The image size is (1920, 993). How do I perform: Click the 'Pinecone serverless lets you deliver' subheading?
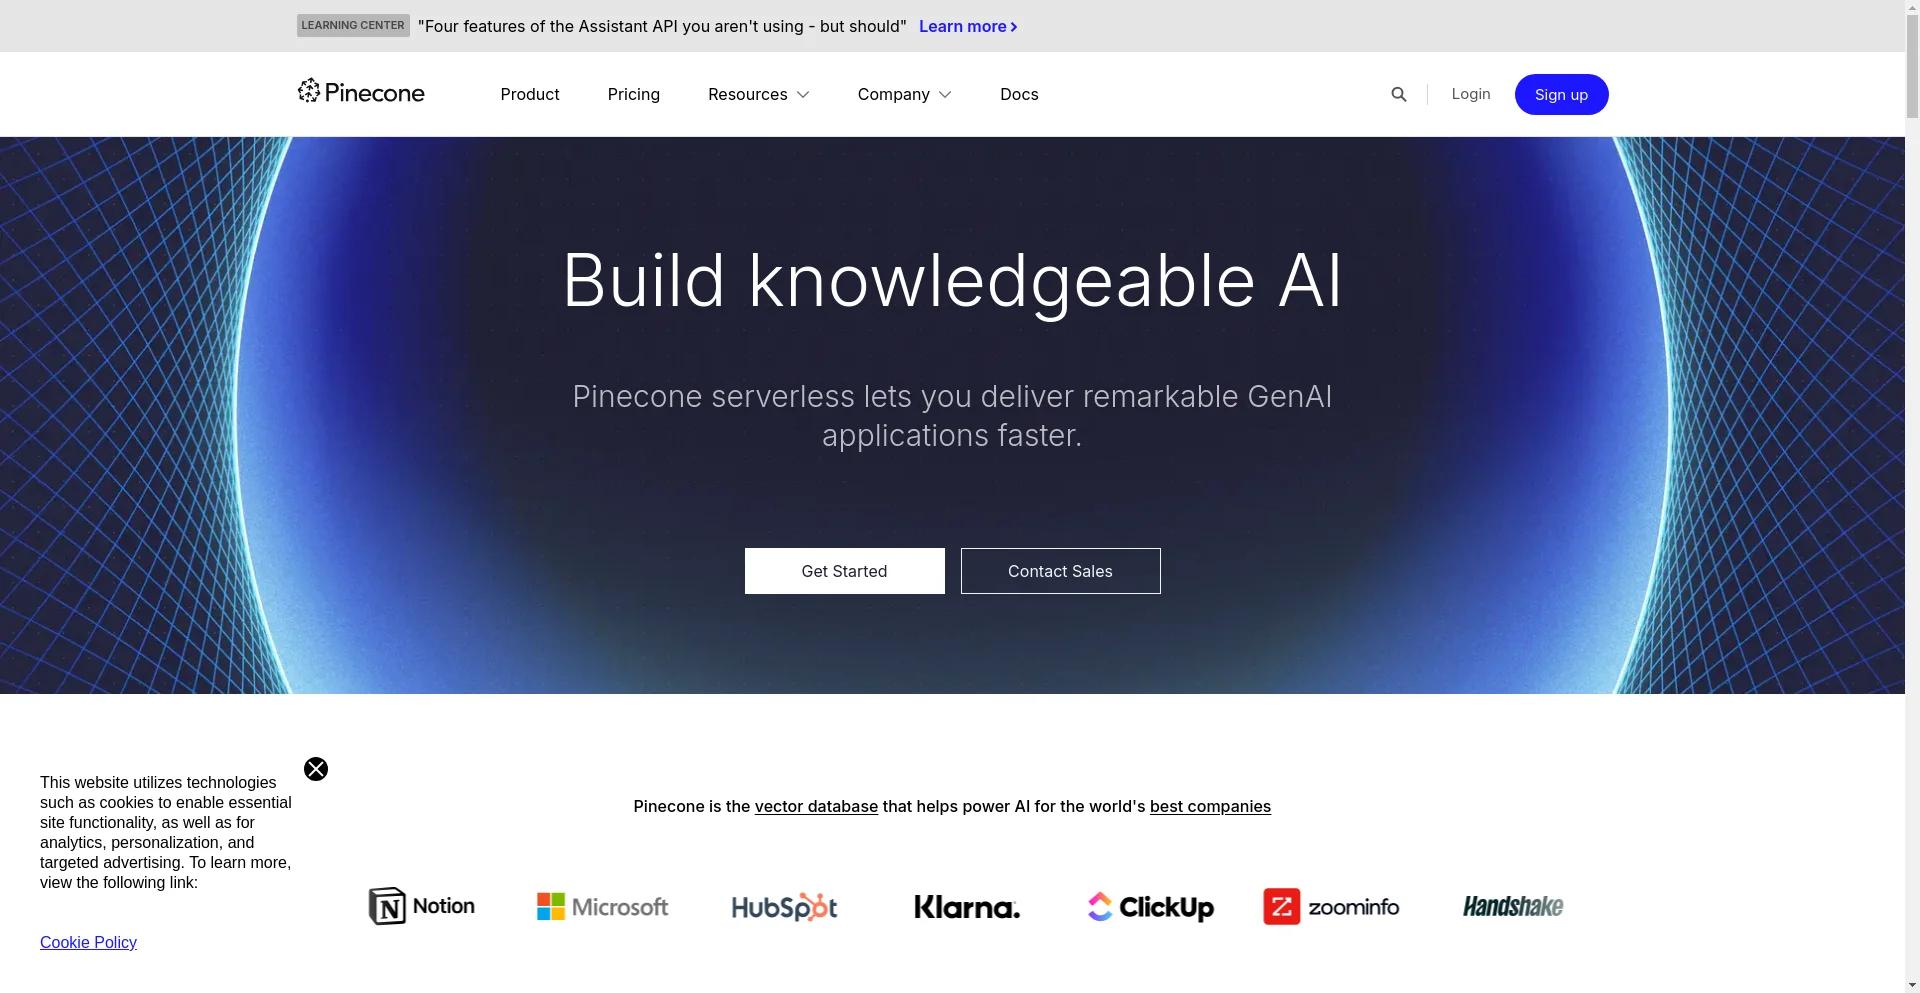coord(952,416)
